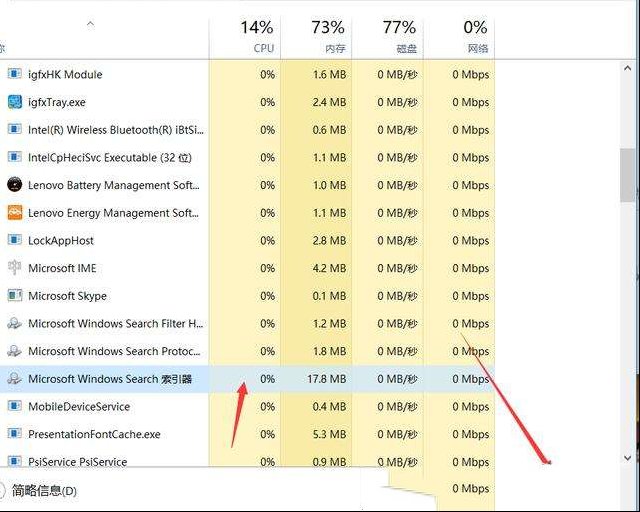Image resolution: width=640 pixels, height=512 pixels.
Task: Click the 4.2 MB memory value
Action: pyautogui.click(x=329, y=268)
